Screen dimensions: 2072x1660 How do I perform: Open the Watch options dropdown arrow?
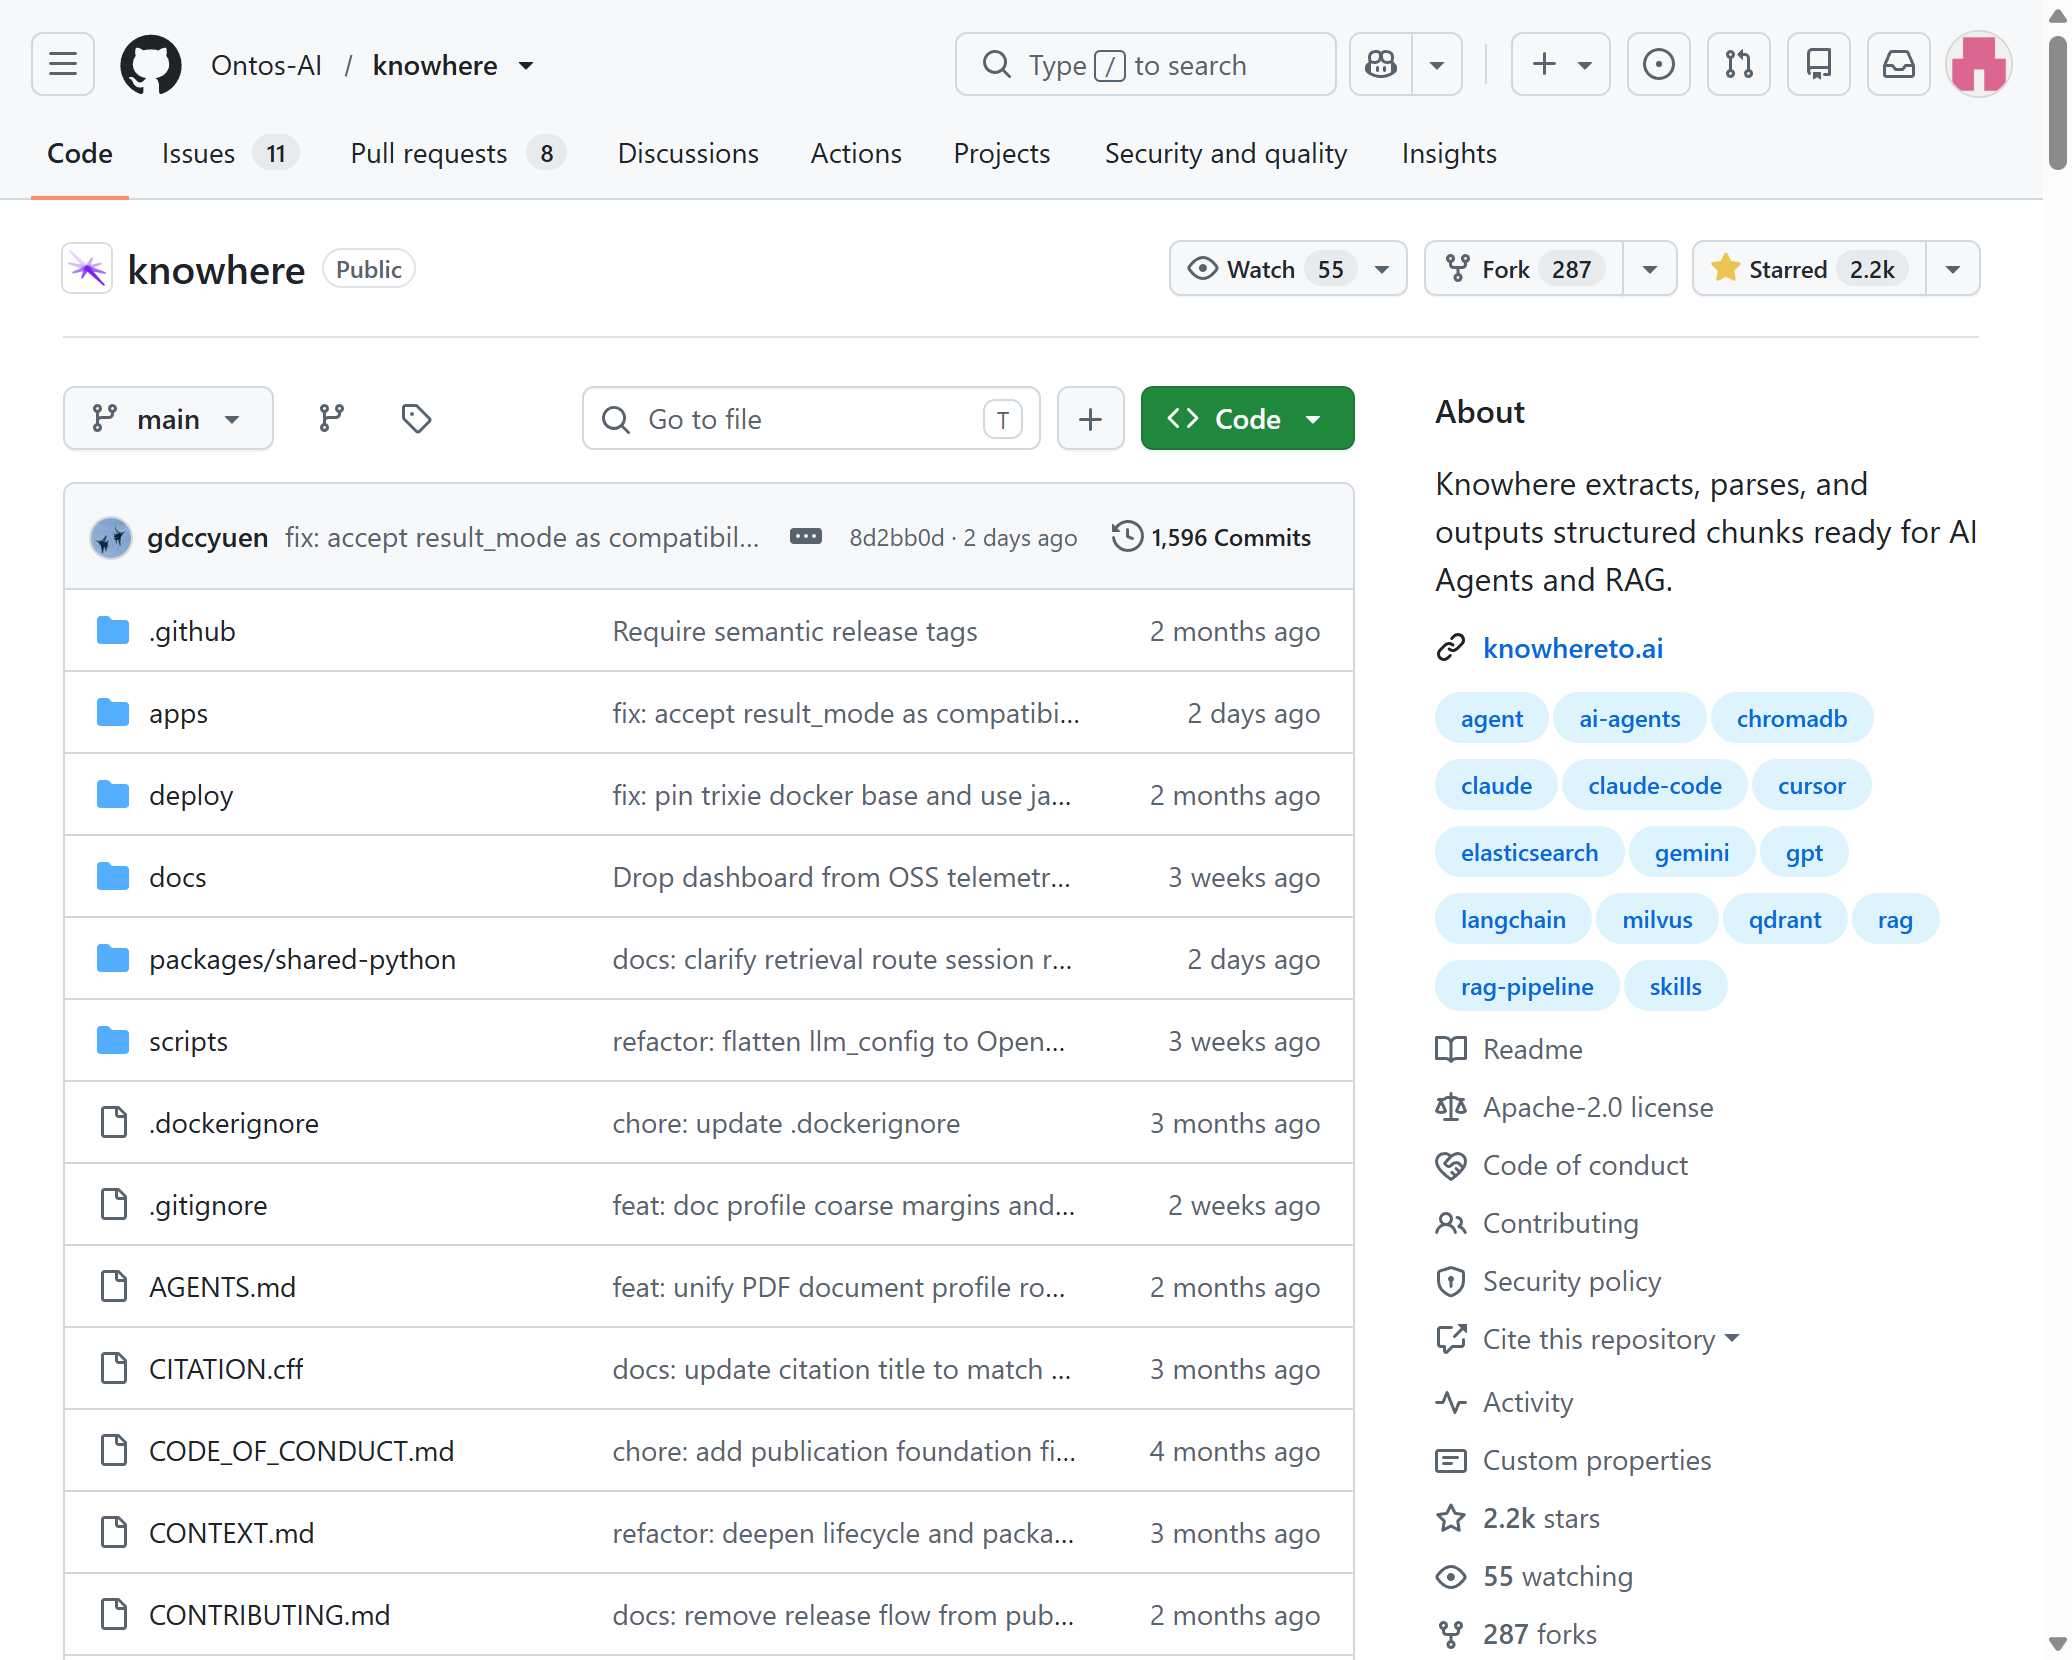1383,269
